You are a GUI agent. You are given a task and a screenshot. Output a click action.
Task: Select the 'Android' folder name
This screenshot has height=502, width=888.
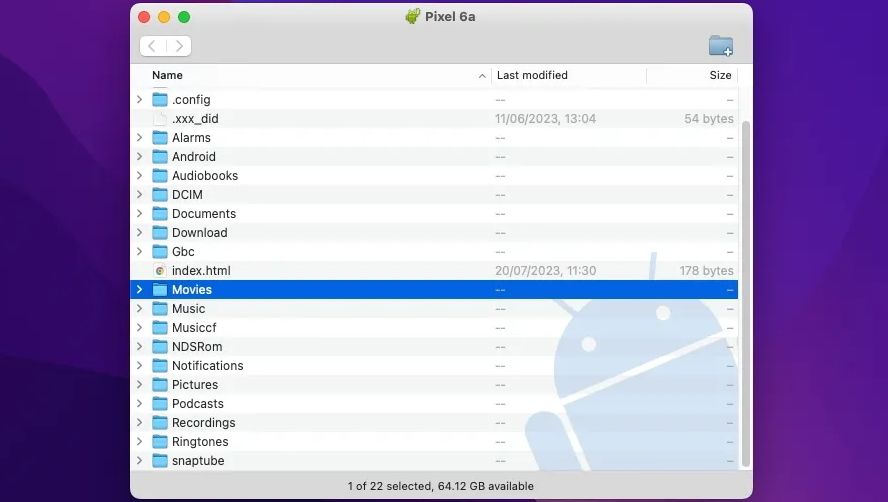click(194, 156)
